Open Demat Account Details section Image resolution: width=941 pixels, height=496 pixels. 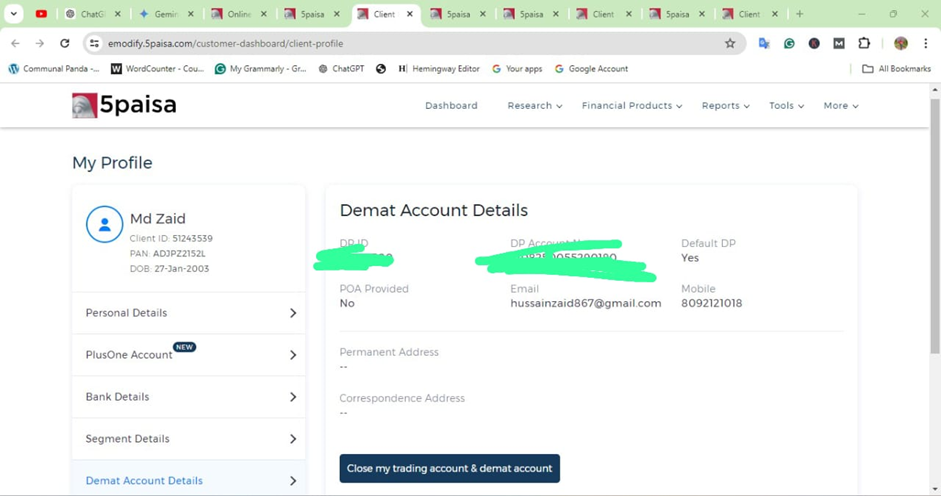tap(188, 479)
